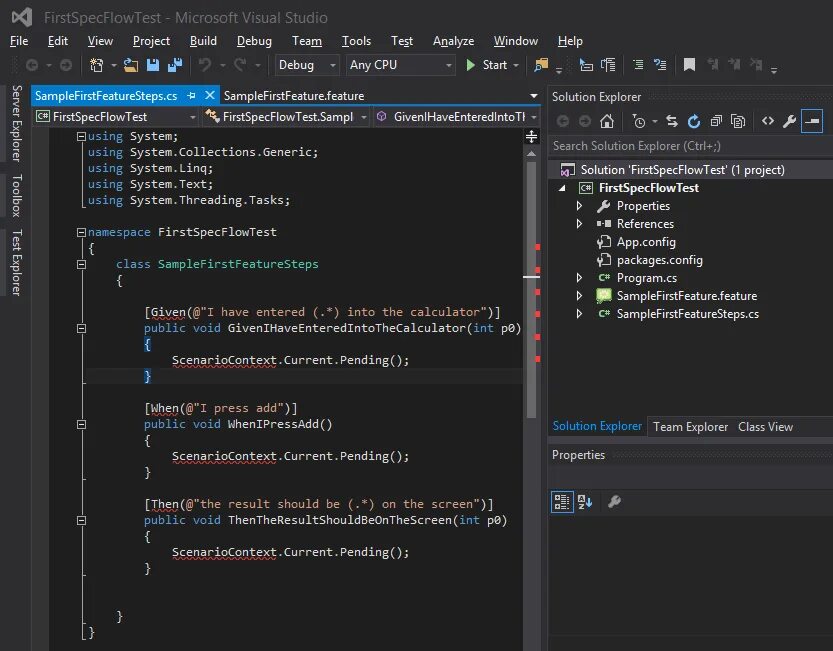Open the Analyze menu
The width and height of the screenshot is (833, 651).
pyautogui.click(x=453, y=41)
